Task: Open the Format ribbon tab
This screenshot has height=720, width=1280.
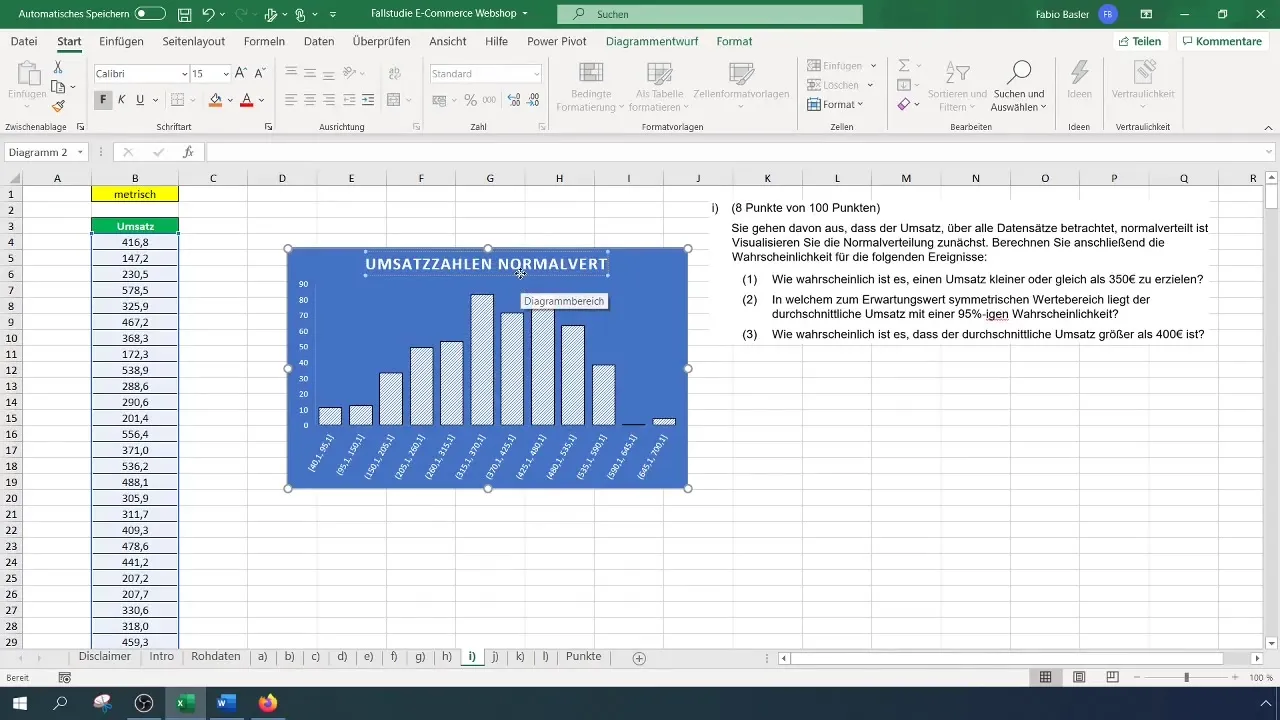Action: (734, 41)
